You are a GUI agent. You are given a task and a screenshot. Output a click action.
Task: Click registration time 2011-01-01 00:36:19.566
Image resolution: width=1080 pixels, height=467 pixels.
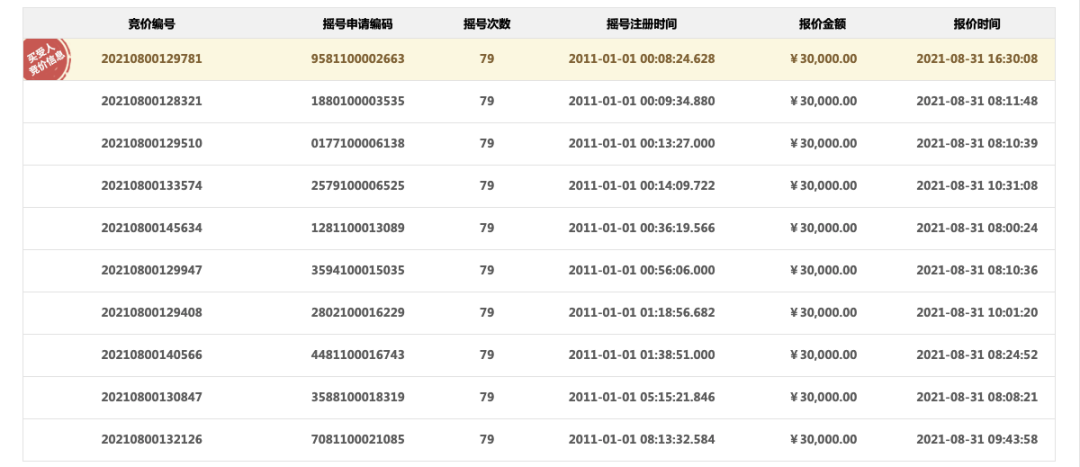(642, 228)
